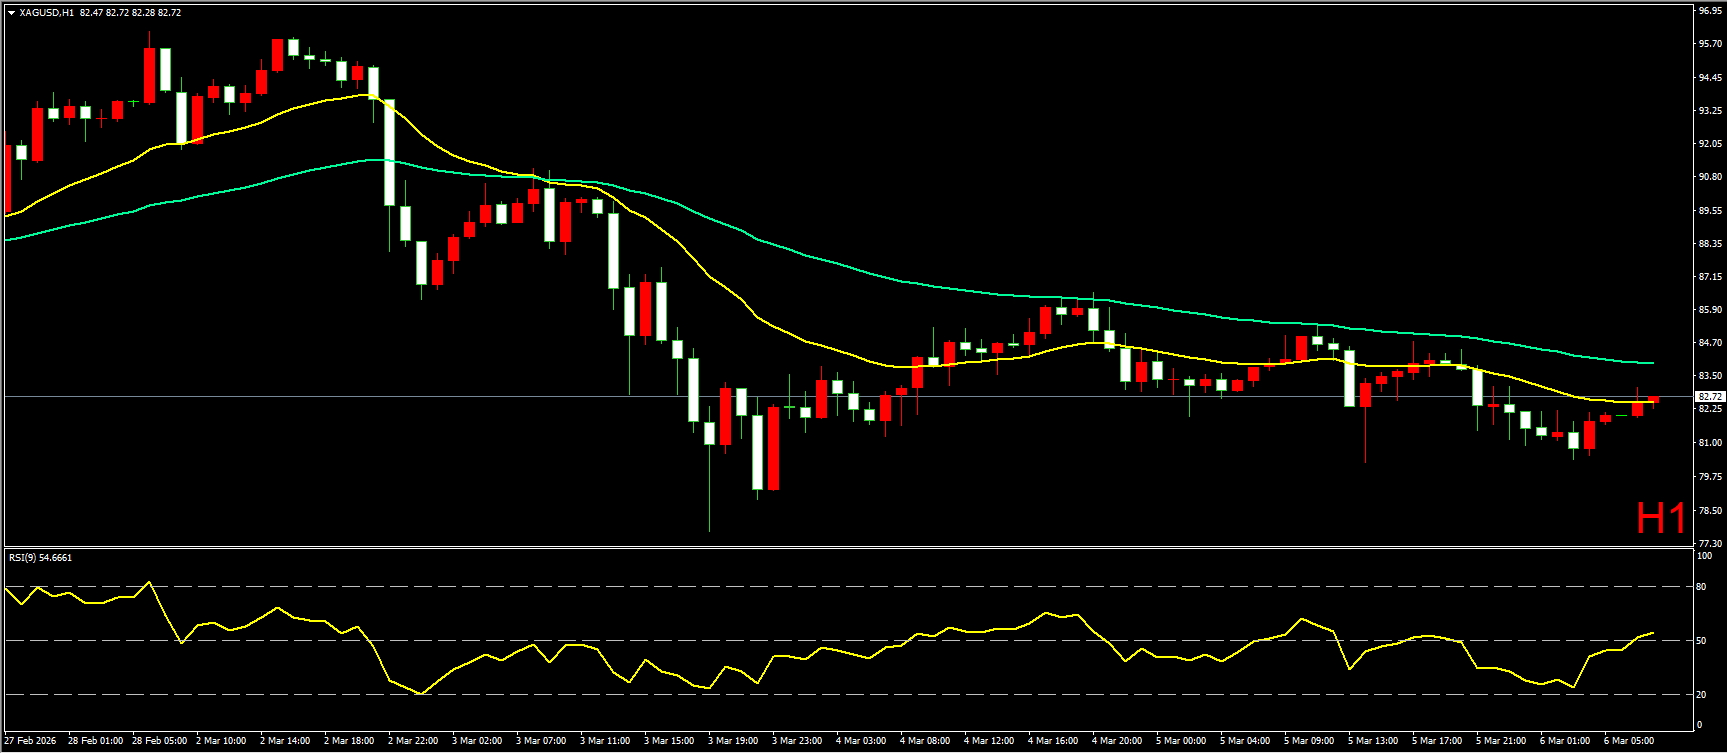Screen dimensions: 1727x754
Task: Click the 96.95 top price scale value
Action: pos(1709,10)
